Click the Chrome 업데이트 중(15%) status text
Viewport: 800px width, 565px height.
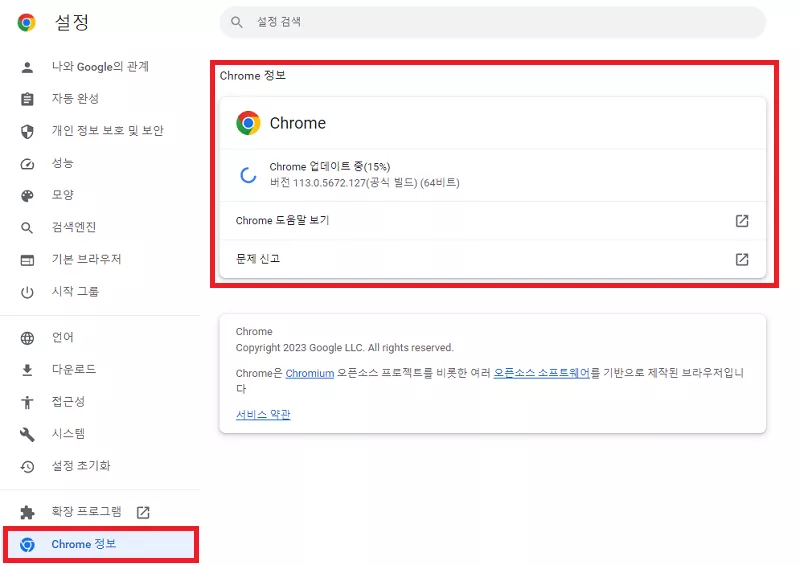coord(330,167)
